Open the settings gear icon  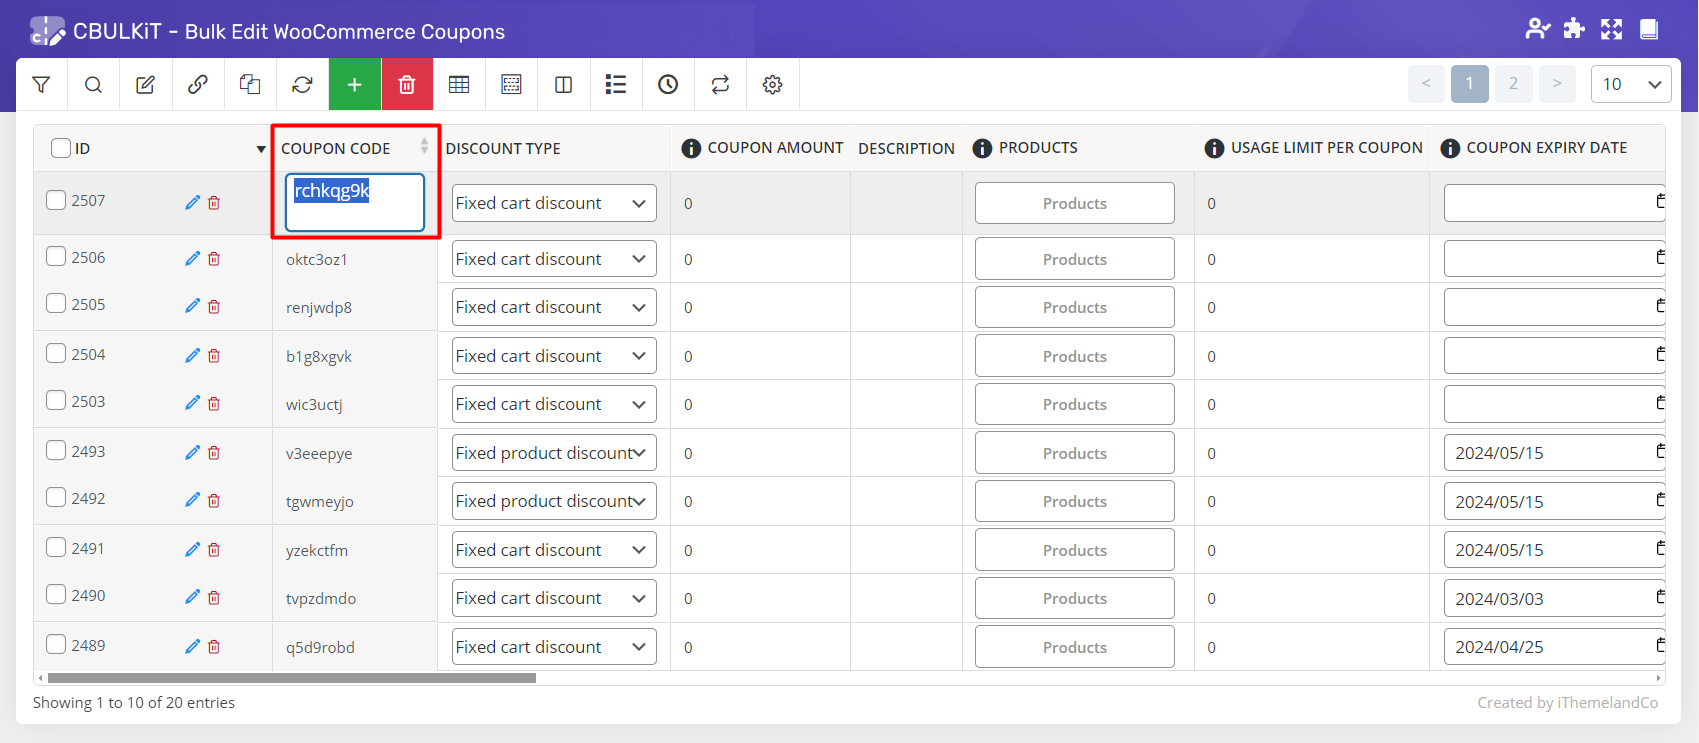[x=772, y=85]
